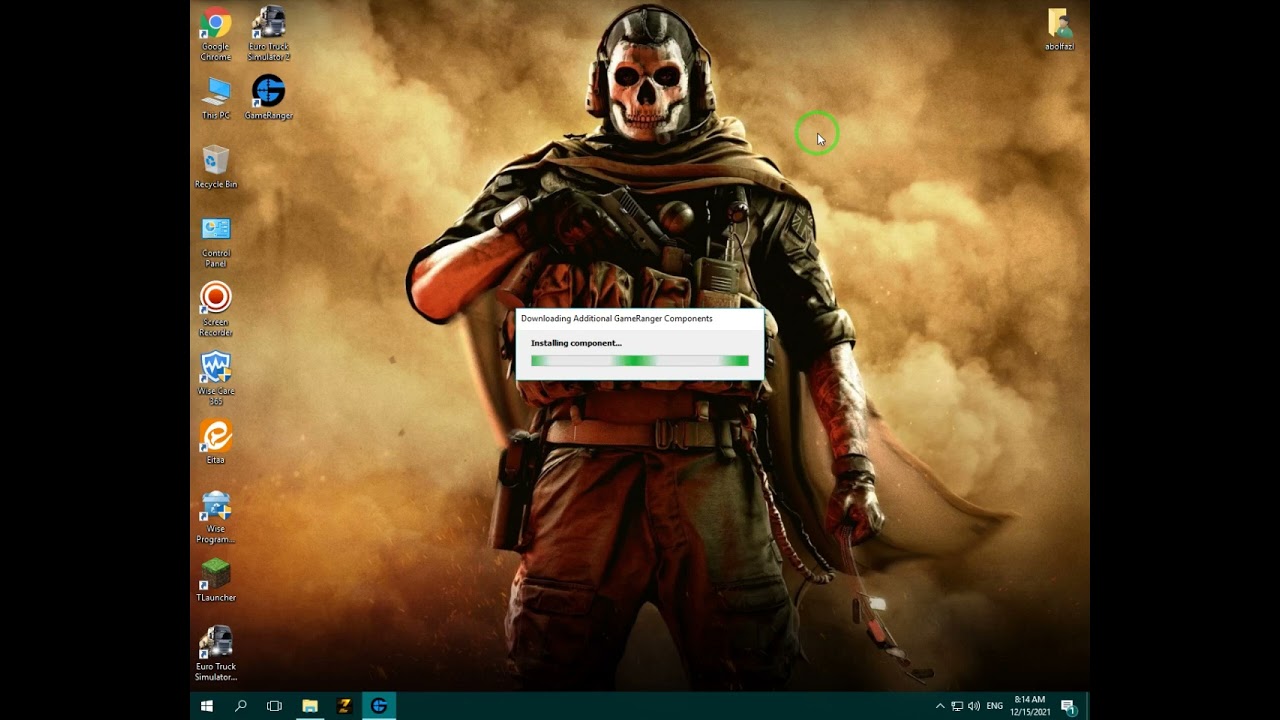Launch the Eitaa desktop shortcut
1280x720 pixels.
[215, 441]
